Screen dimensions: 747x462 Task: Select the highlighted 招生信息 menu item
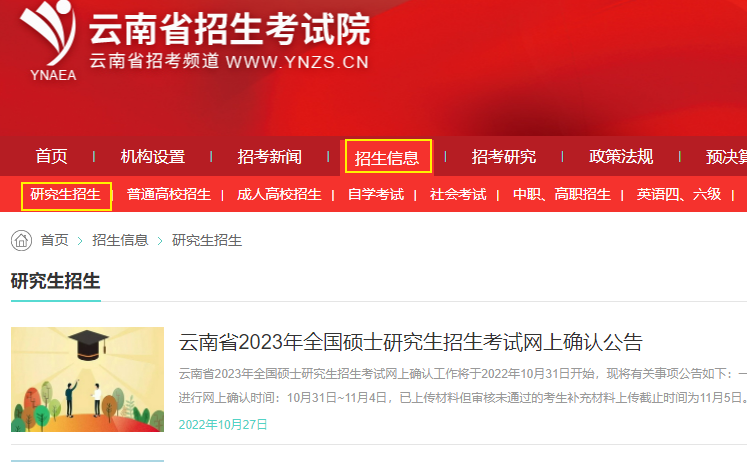[x=387, y=157]
